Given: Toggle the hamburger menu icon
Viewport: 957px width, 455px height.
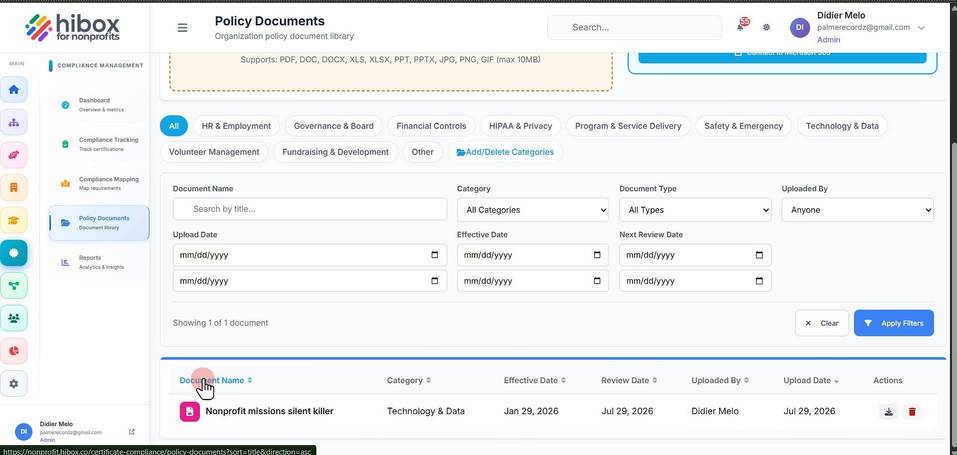Looking at the screenshot, I should 182,27.
